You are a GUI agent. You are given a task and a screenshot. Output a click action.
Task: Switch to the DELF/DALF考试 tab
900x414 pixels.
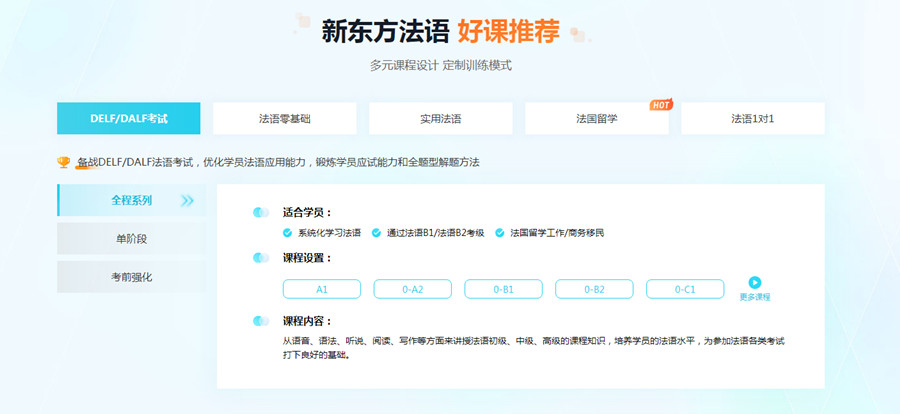coord(129,118)
